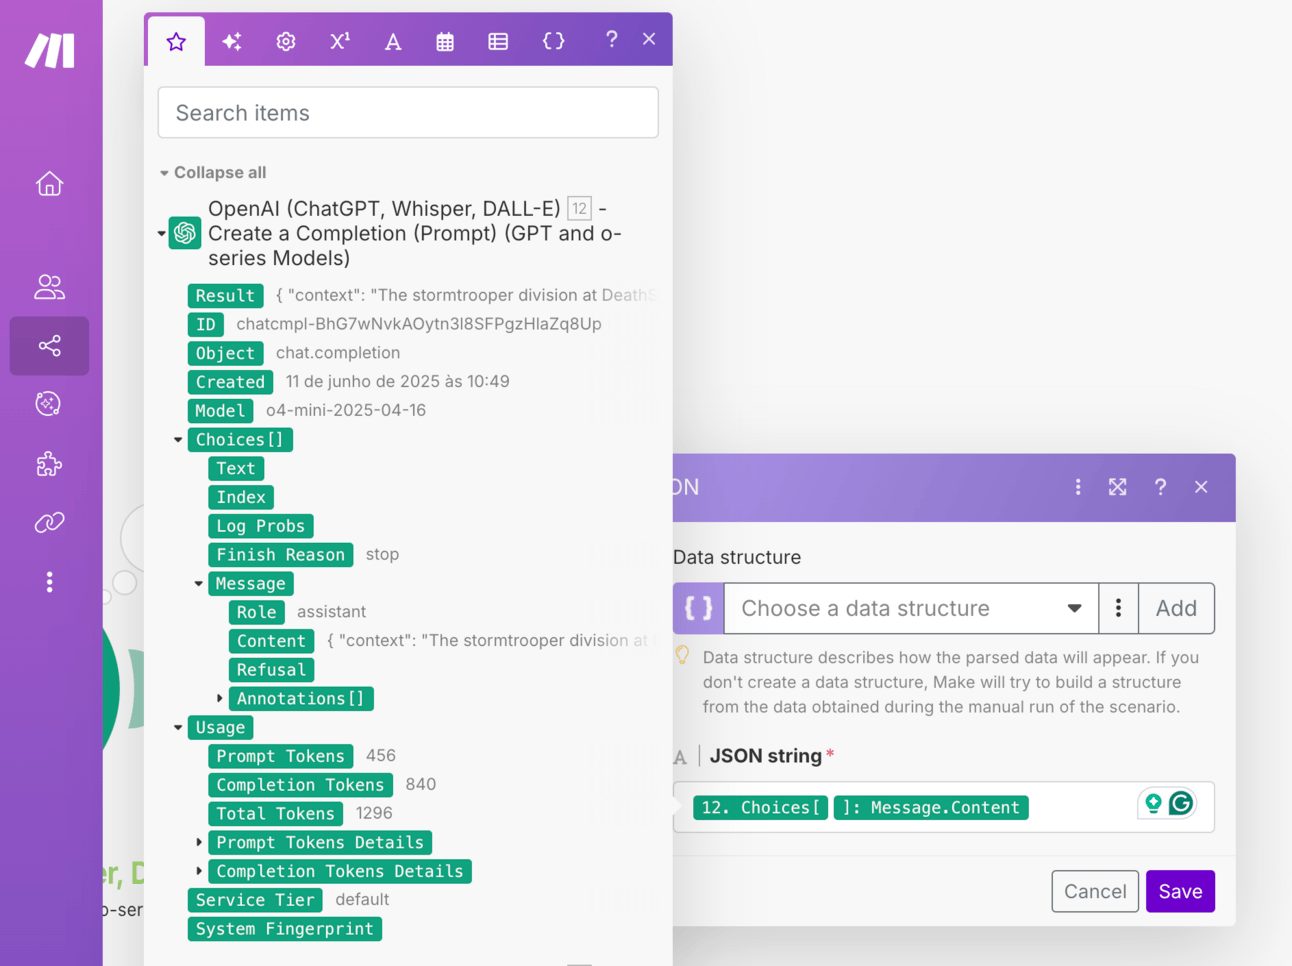The image size is (1292, 966).
Task: Select the Text pill
Action: (x=236, y=469)
